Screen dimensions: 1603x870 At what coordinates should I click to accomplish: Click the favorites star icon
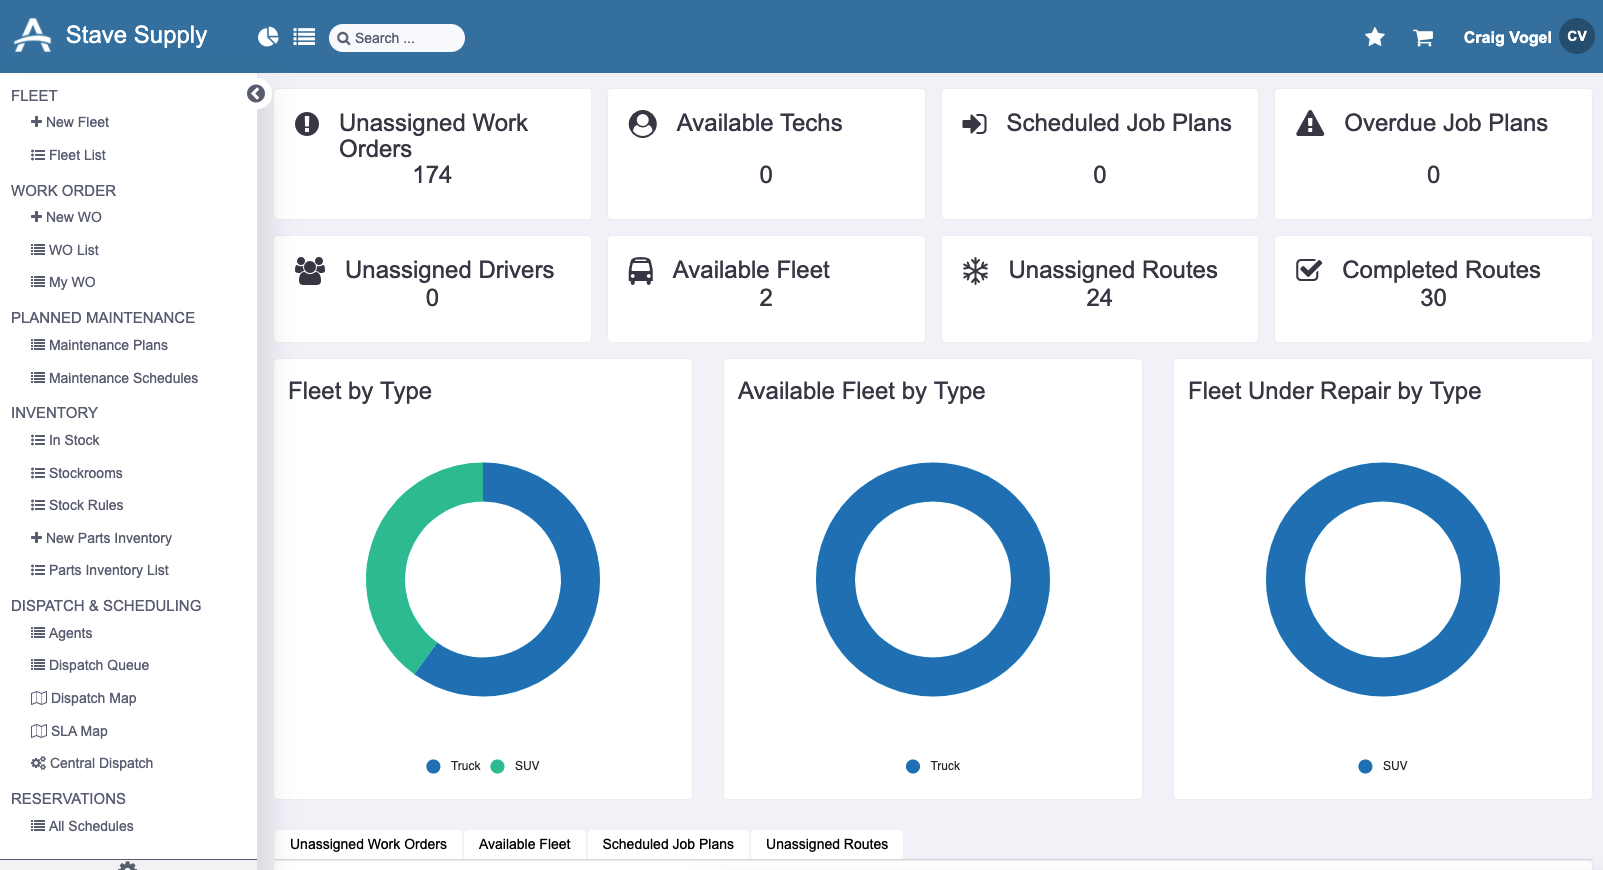[1375, 37]
